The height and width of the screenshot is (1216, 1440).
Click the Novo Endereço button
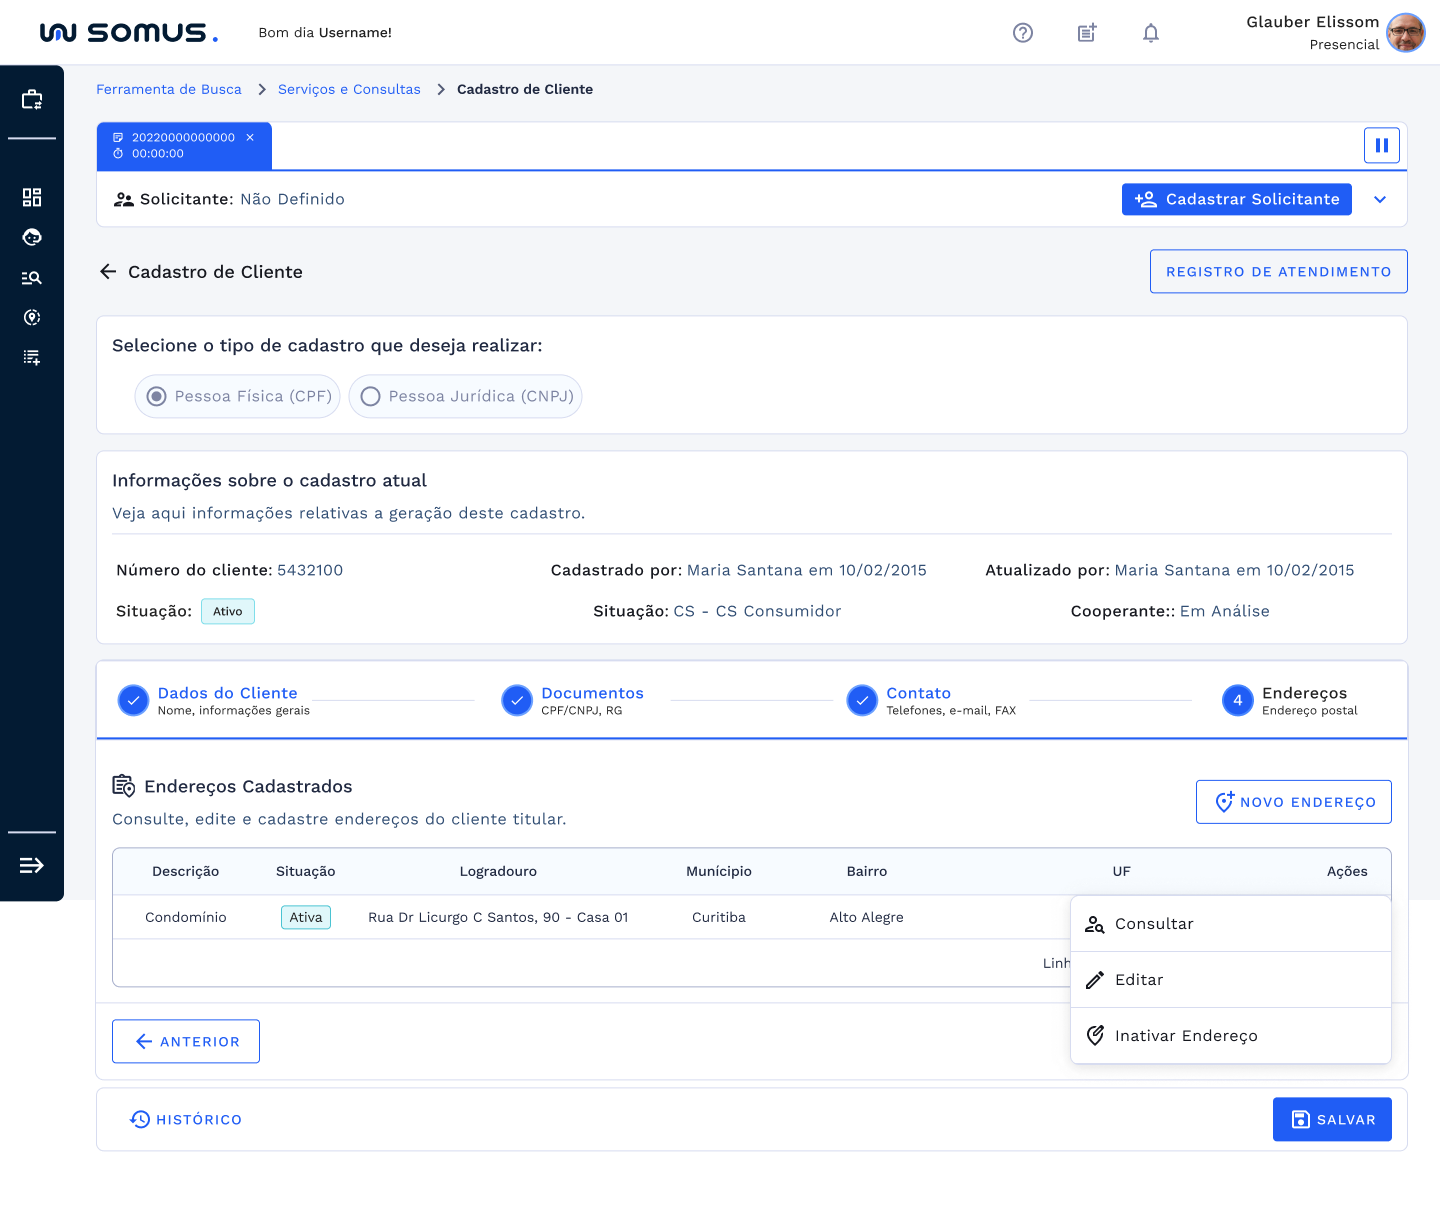coord(1293,802)
